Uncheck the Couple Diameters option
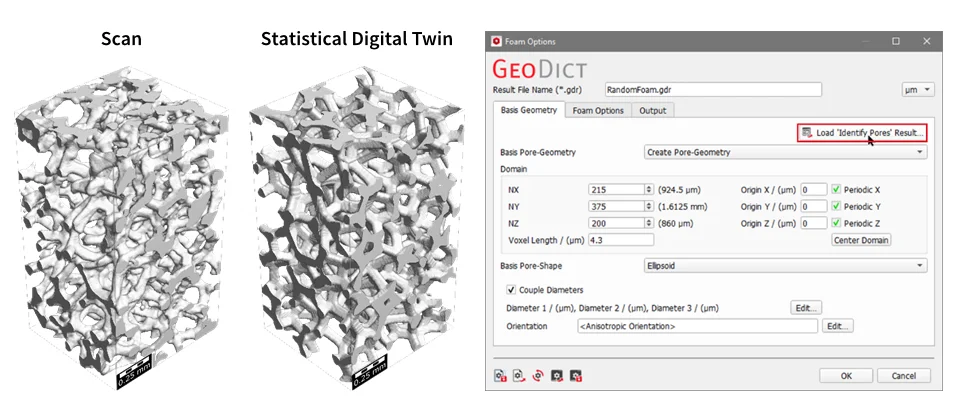Image resolution: width=960 pixels, height=418 pixels. coord(513,291)
